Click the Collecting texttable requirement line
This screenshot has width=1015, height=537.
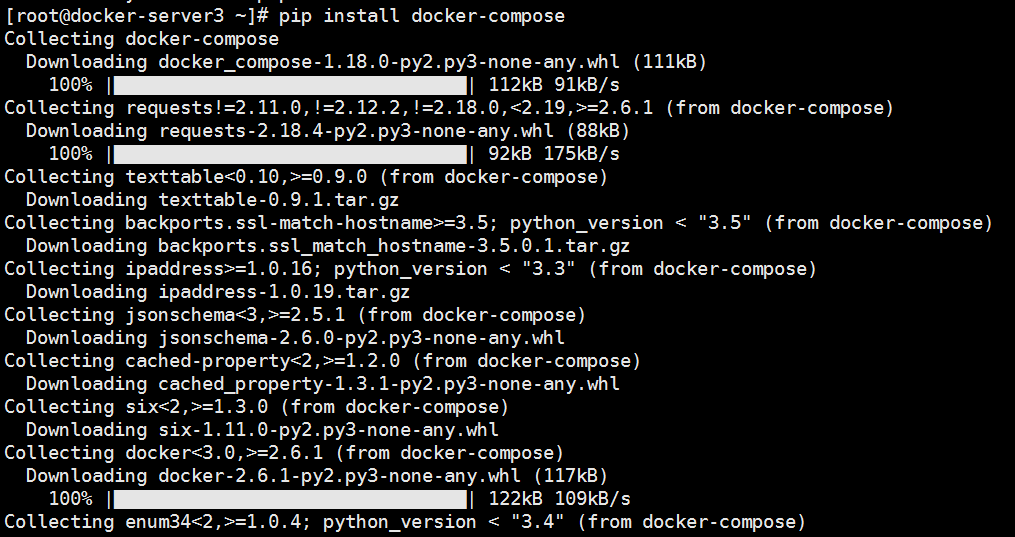coord(306,177)
